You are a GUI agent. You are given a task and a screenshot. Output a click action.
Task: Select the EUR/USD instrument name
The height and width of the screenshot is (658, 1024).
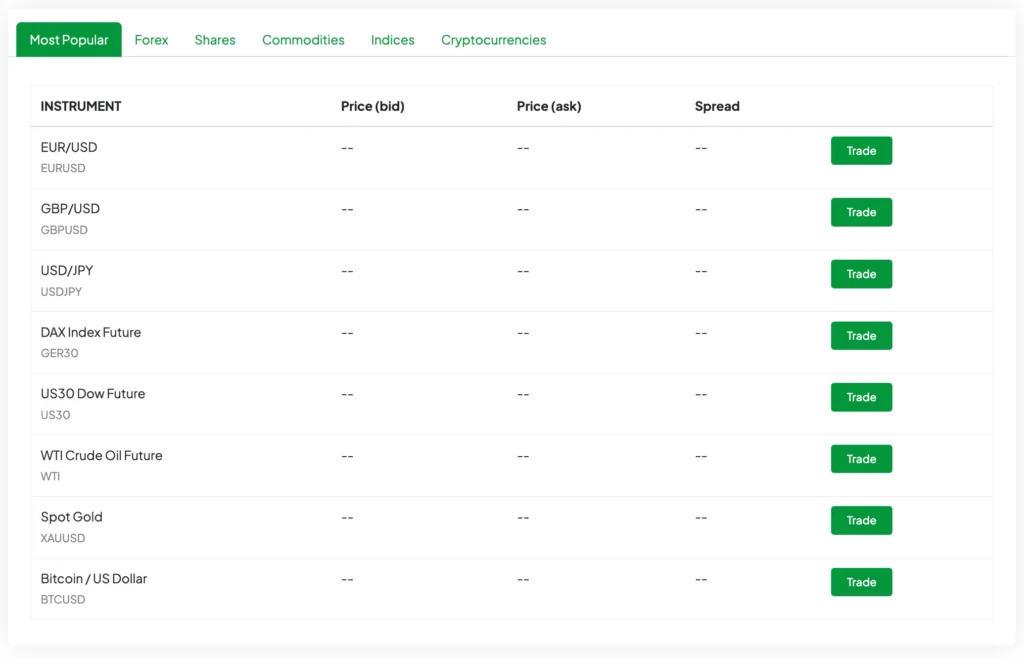(69, 147)
